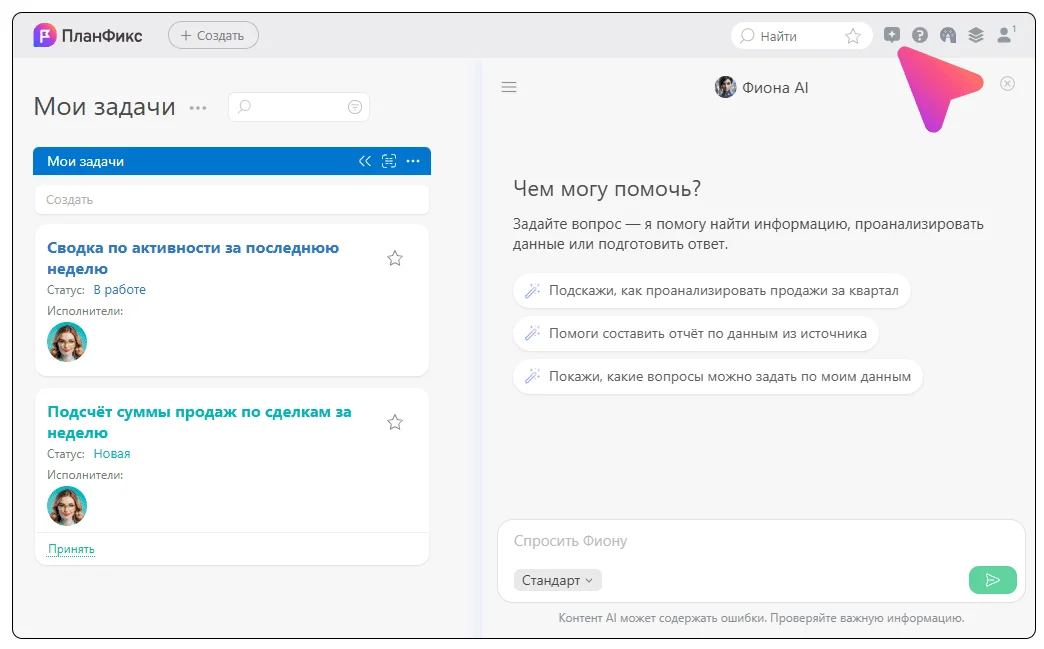The image size is (1044, 649).
Task: Open the three-dot menu in blue column header
Action: [x=413, y=161]
